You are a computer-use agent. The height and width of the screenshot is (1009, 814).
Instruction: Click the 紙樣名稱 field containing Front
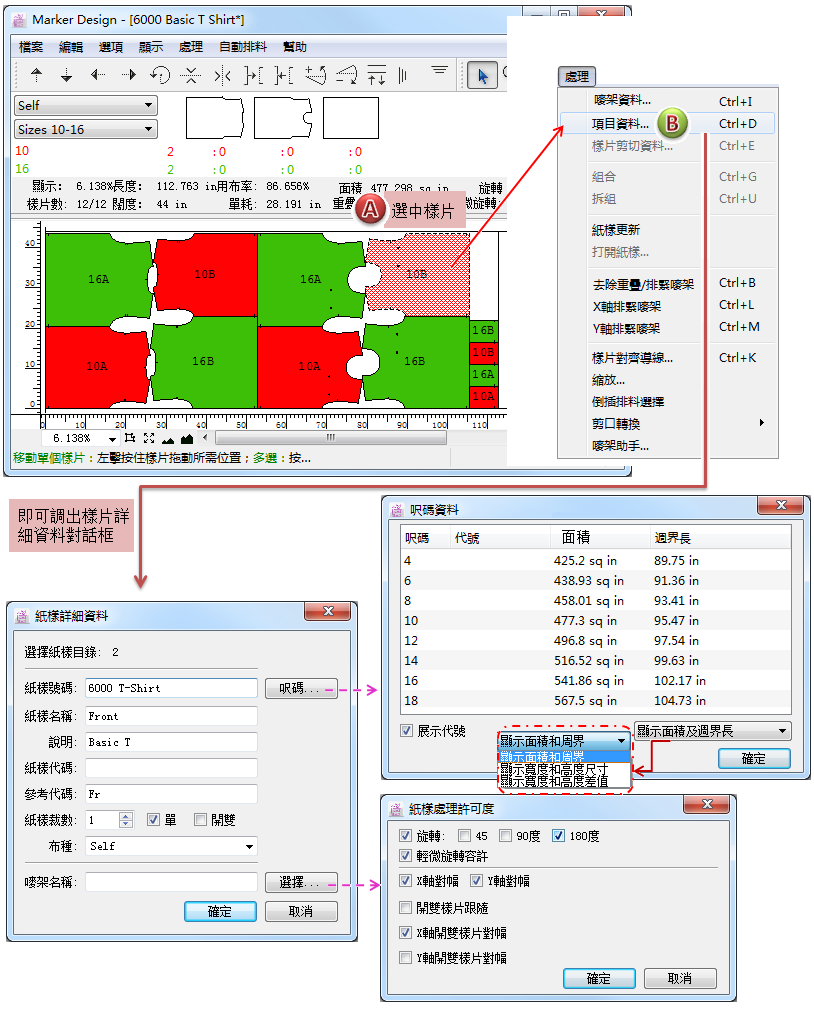point(171,716)
